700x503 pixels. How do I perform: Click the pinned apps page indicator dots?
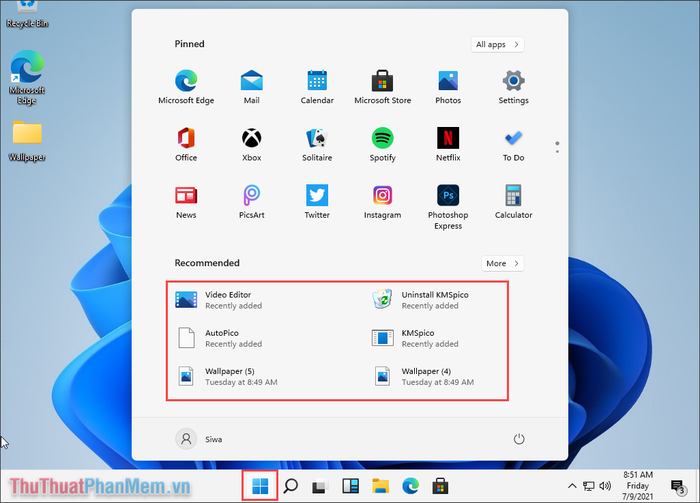(557, 147)
